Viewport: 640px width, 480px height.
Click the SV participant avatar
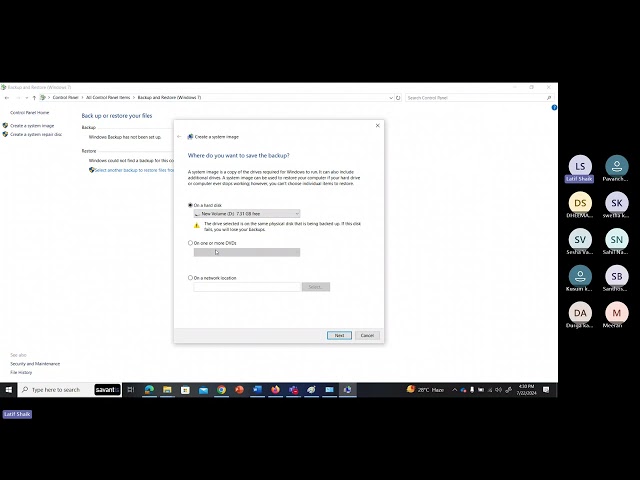tap(580, 240)
